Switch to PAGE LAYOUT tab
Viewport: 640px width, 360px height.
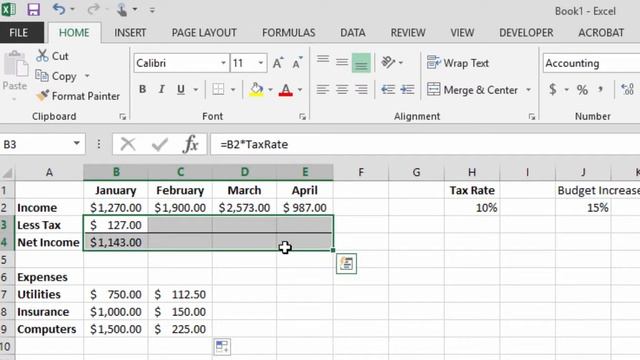204,33
